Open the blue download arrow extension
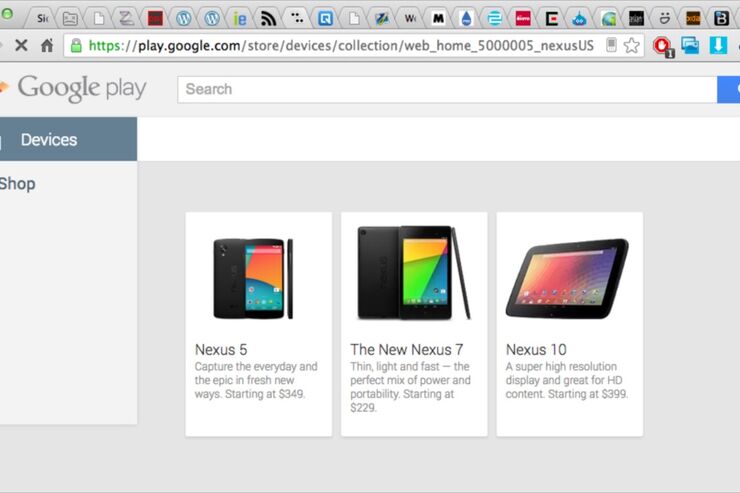The image size is (740, 493). (x=718, y=45)
